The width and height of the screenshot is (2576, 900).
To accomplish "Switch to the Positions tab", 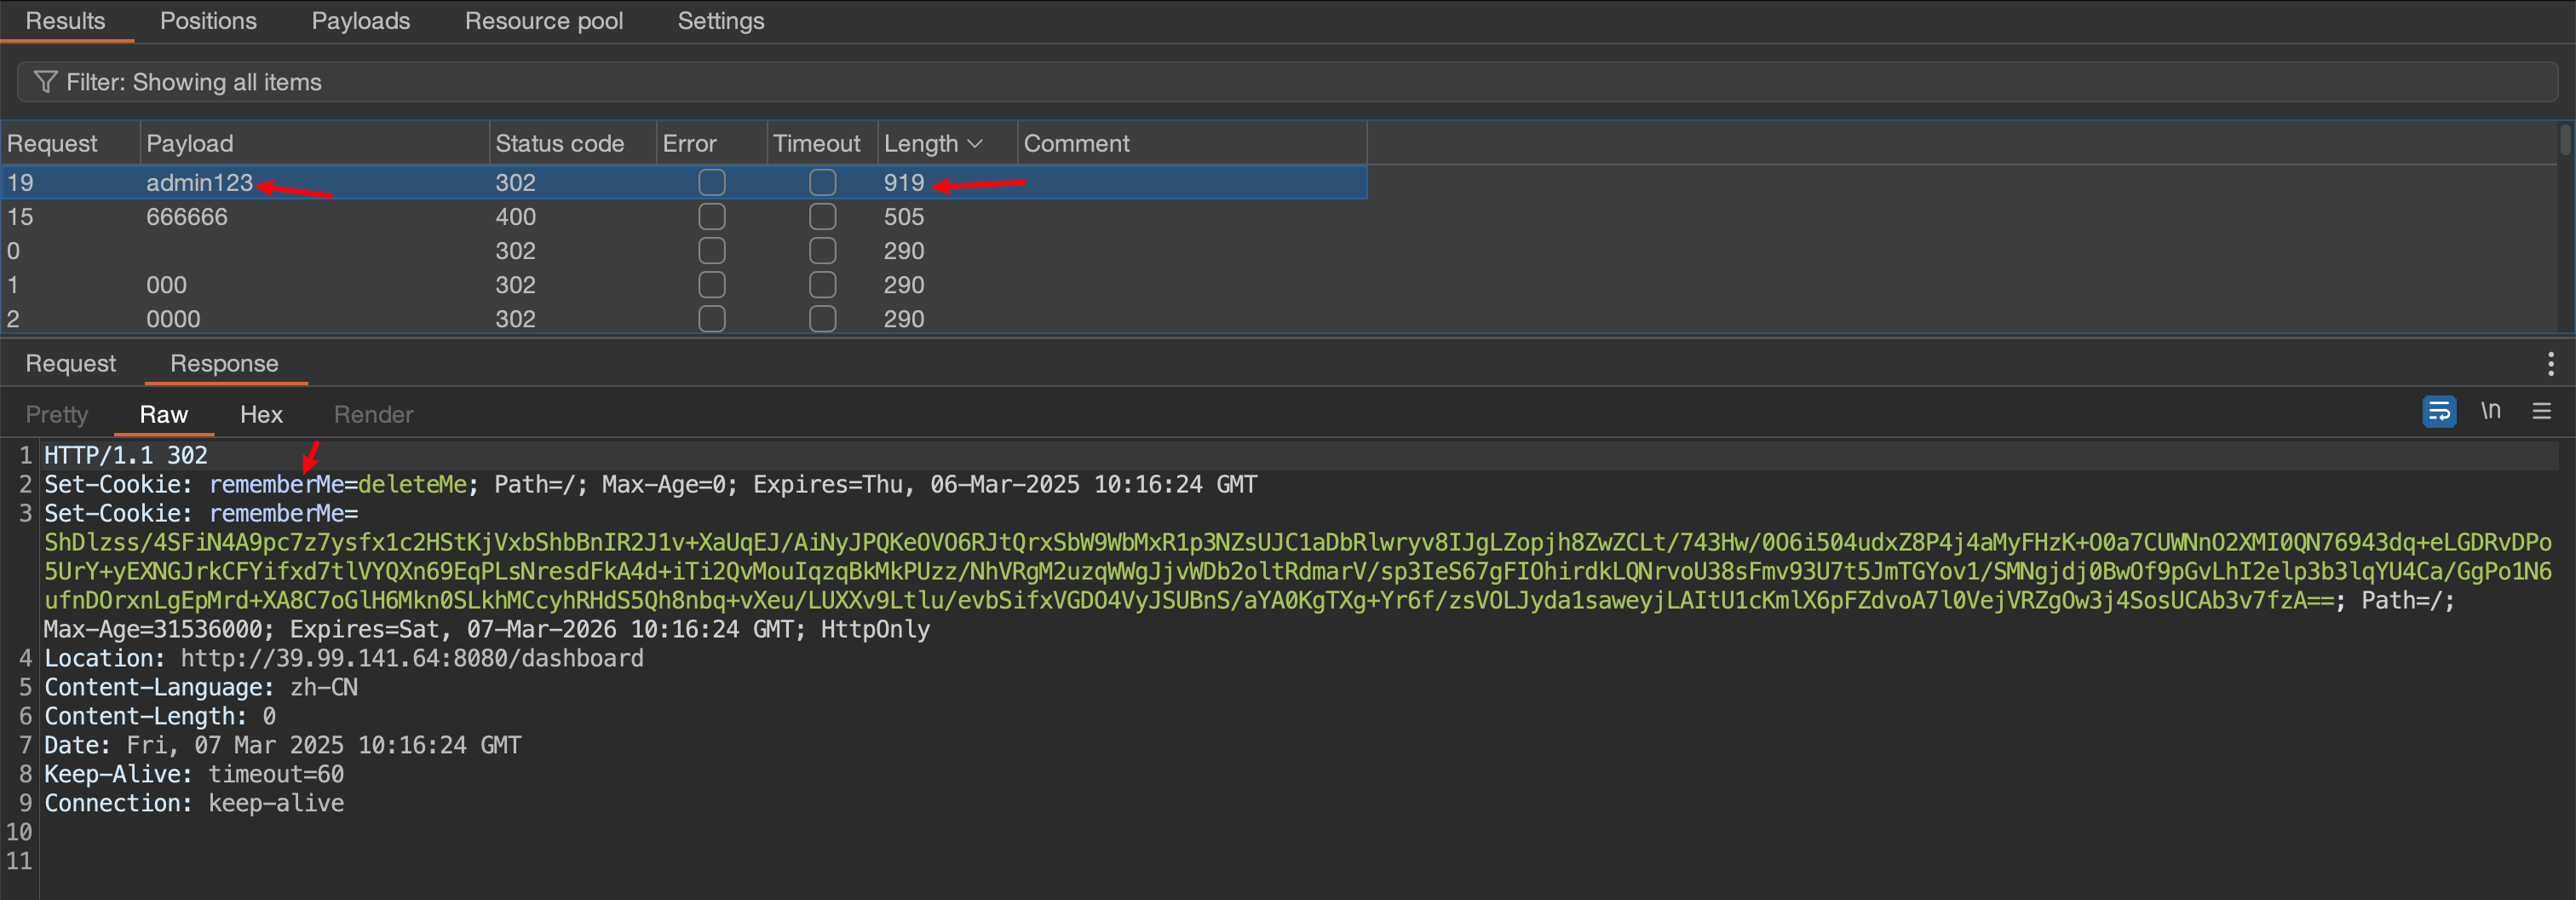I will point(208,21).
